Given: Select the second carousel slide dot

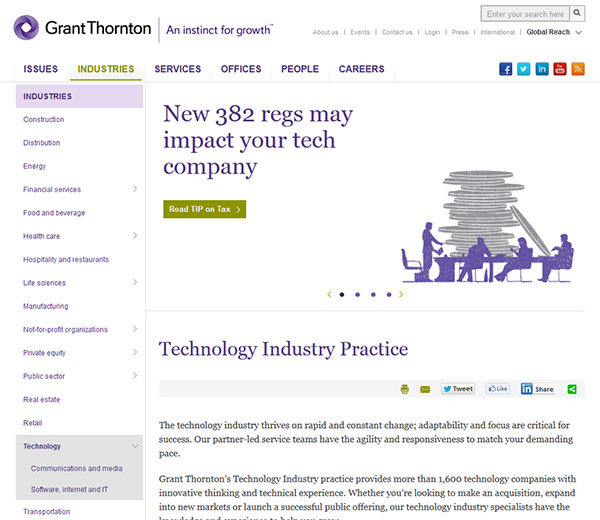Looking at the screenshot, I should tap(357, 295).
